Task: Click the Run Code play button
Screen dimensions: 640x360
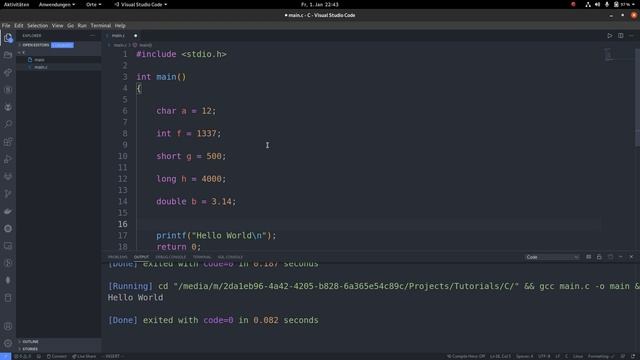Action: coord(609,36)
